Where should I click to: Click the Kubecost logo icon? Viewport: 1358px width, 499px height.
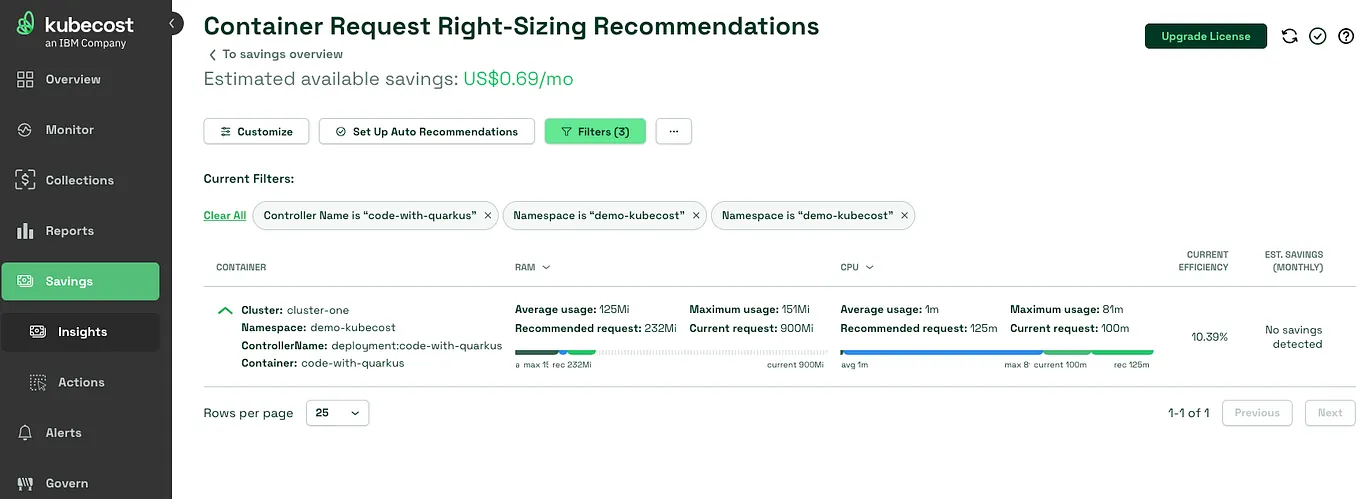tap(27, 24)
